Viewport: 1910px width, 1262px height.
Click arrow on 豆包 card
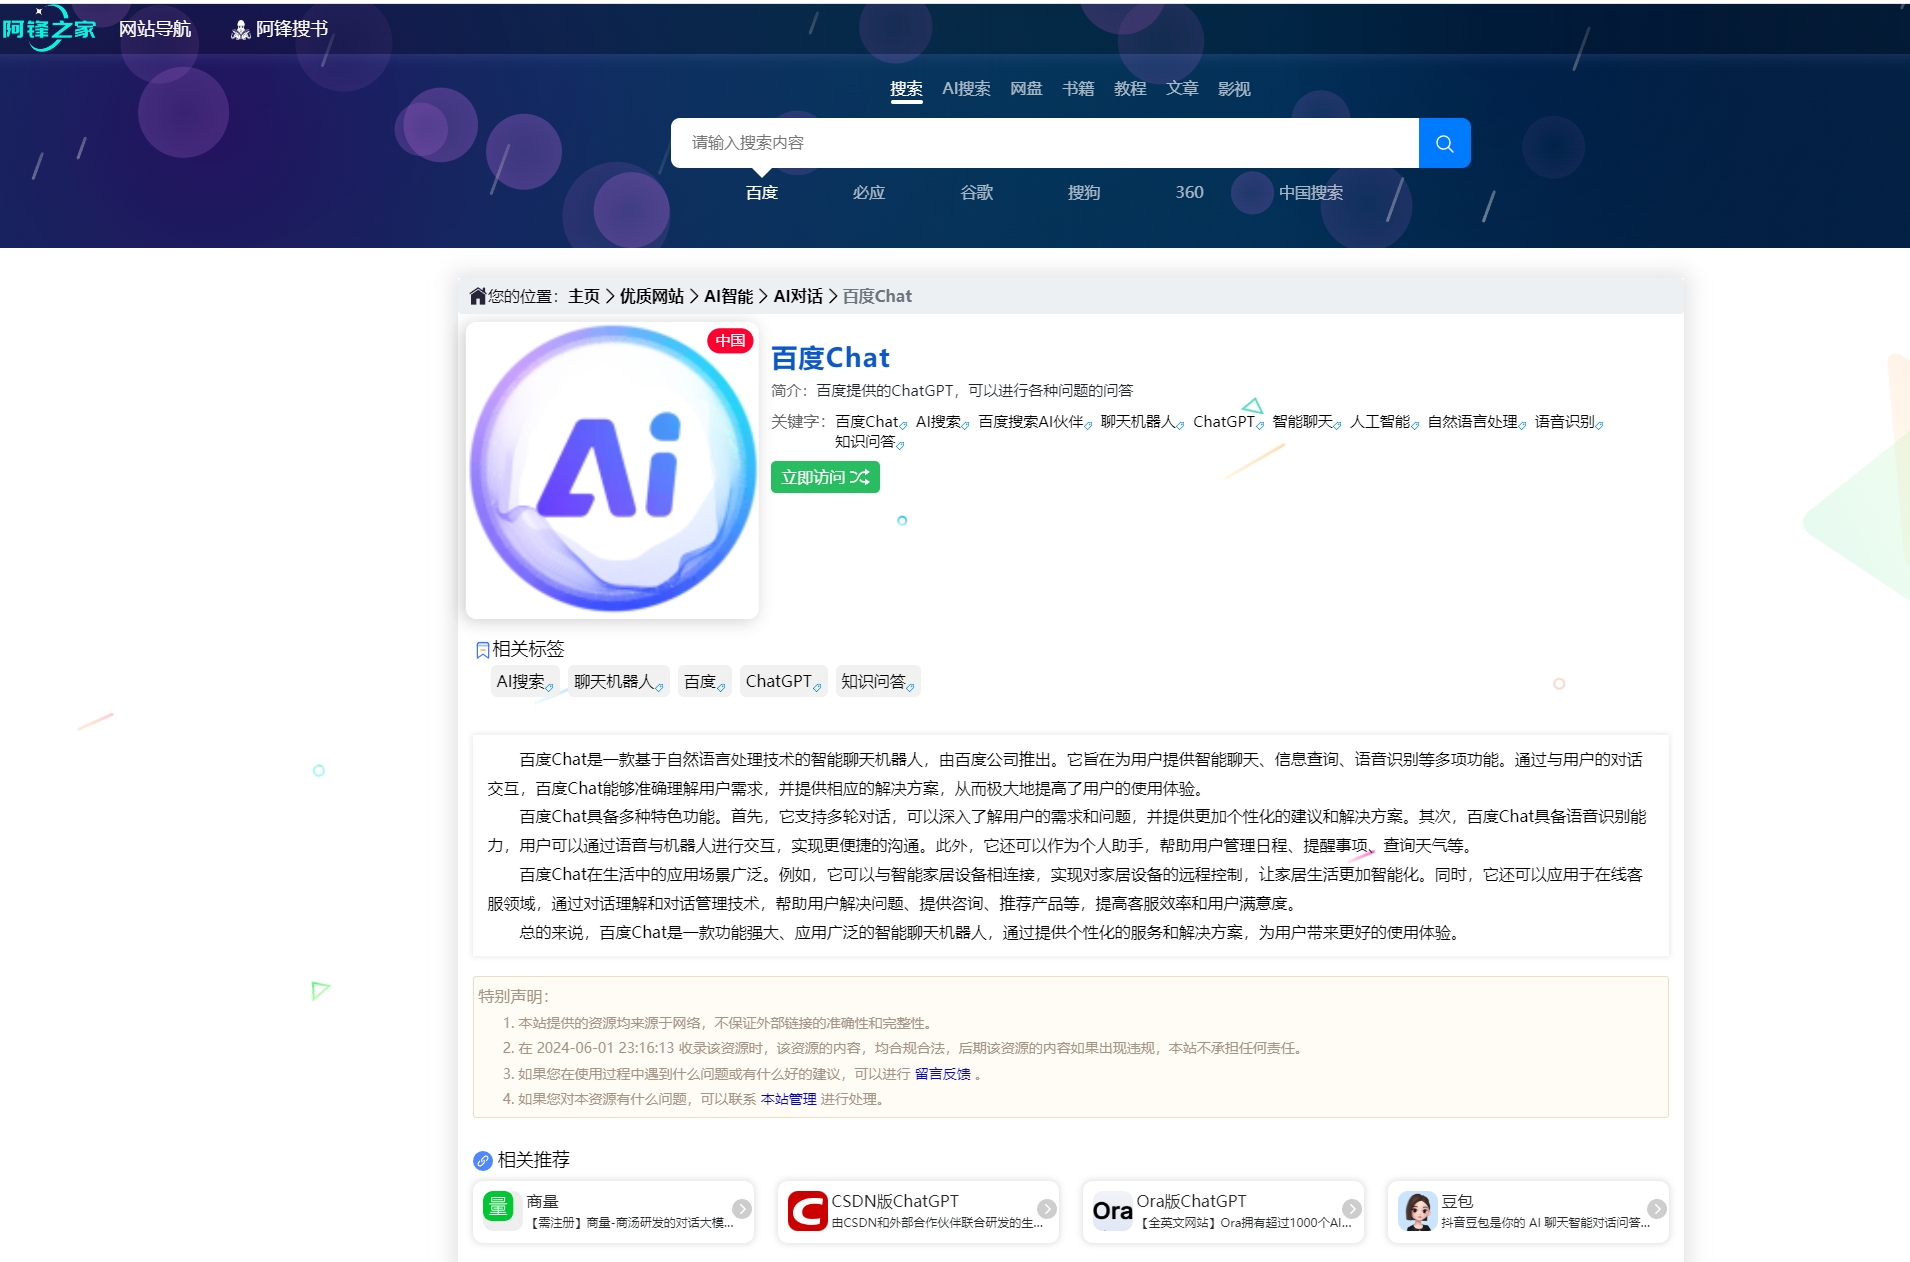[1656, 1209]
